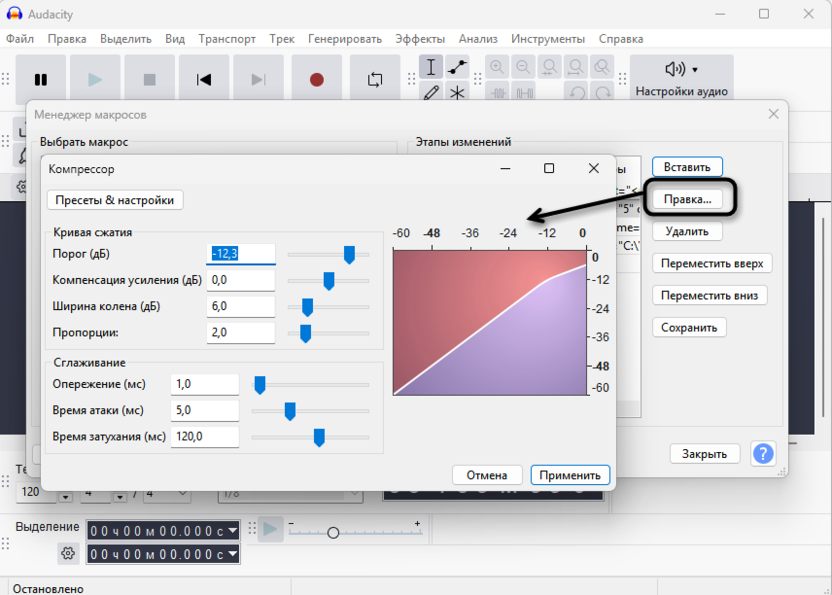Open the Вид menu
832x595 pixels.
pyautogui.click(x=175, y=39)
